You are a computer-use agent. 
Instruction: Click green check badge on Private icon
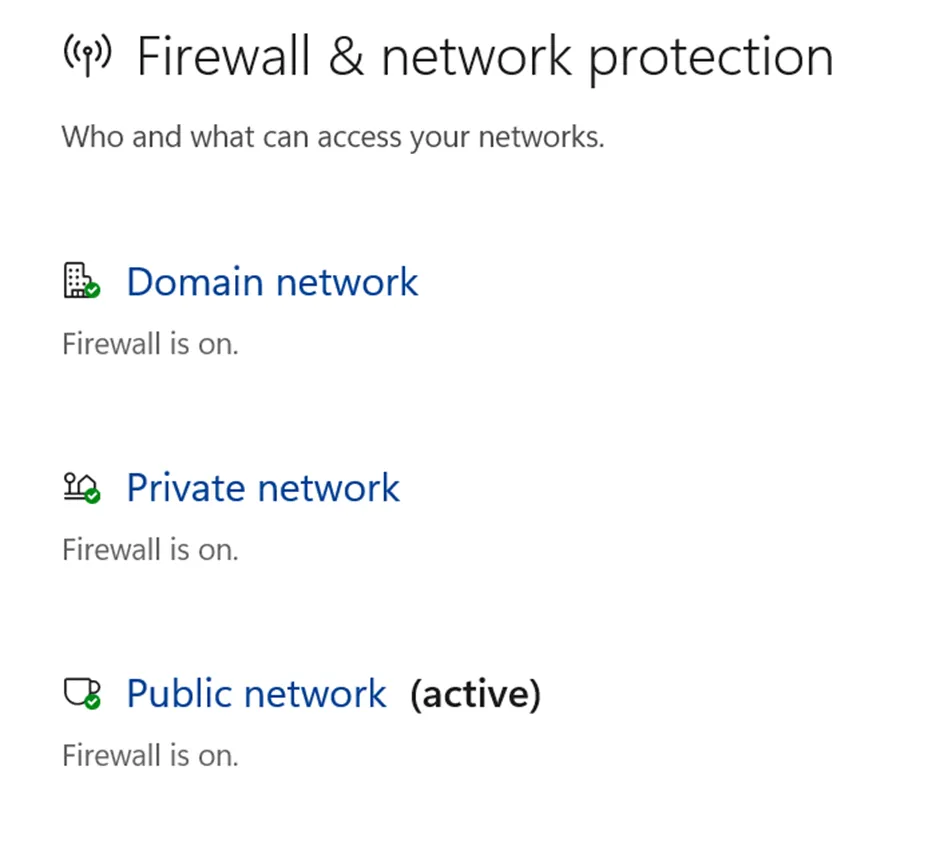click(x=92, y=496)
